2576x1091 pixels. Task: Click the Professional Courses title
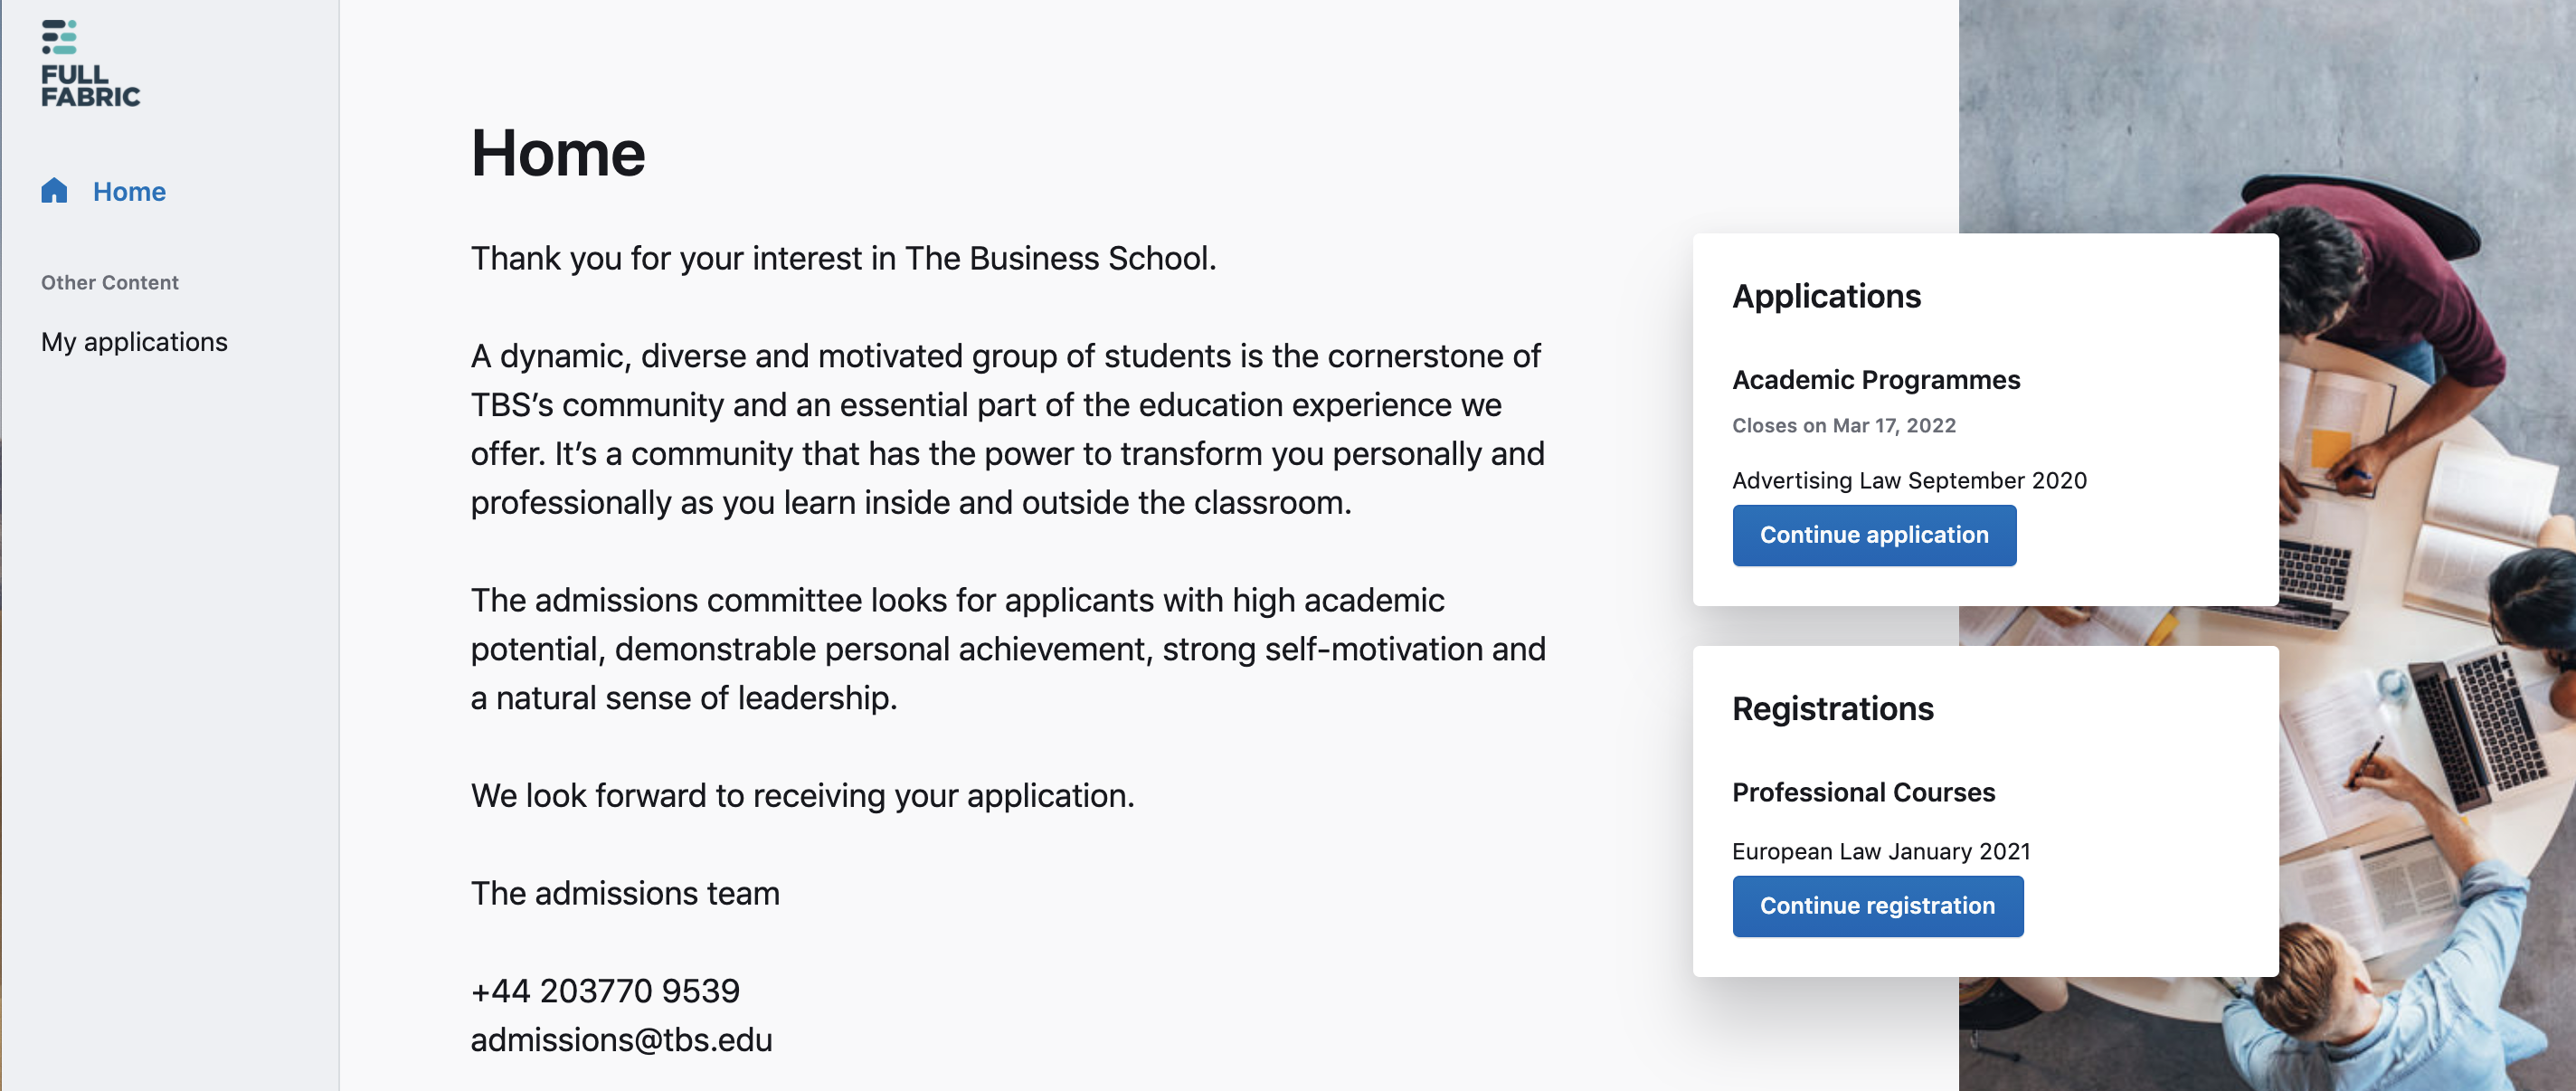tap(1863, 793)
